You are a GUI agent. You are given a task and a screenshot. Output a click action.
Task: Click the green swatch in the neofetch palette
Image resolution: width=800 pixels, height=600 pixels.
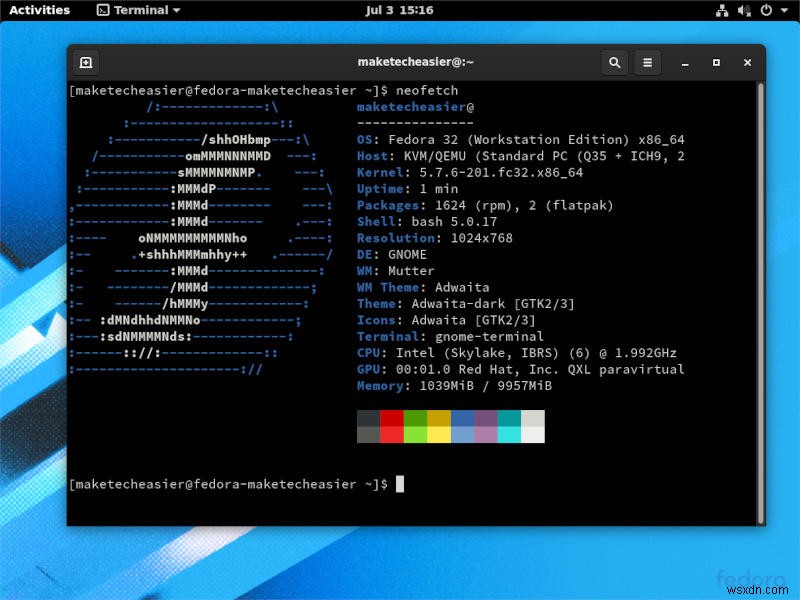click(413, 428)
